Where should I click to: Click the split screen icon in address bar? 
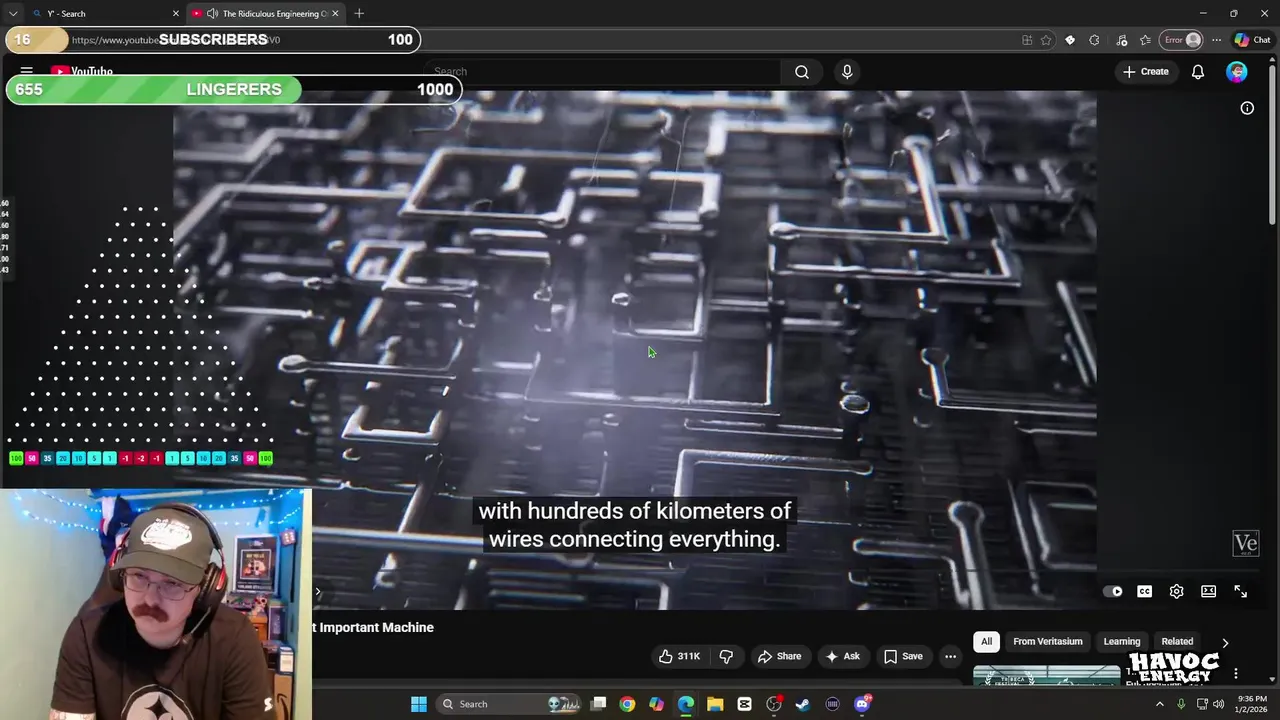[1027, 40]
